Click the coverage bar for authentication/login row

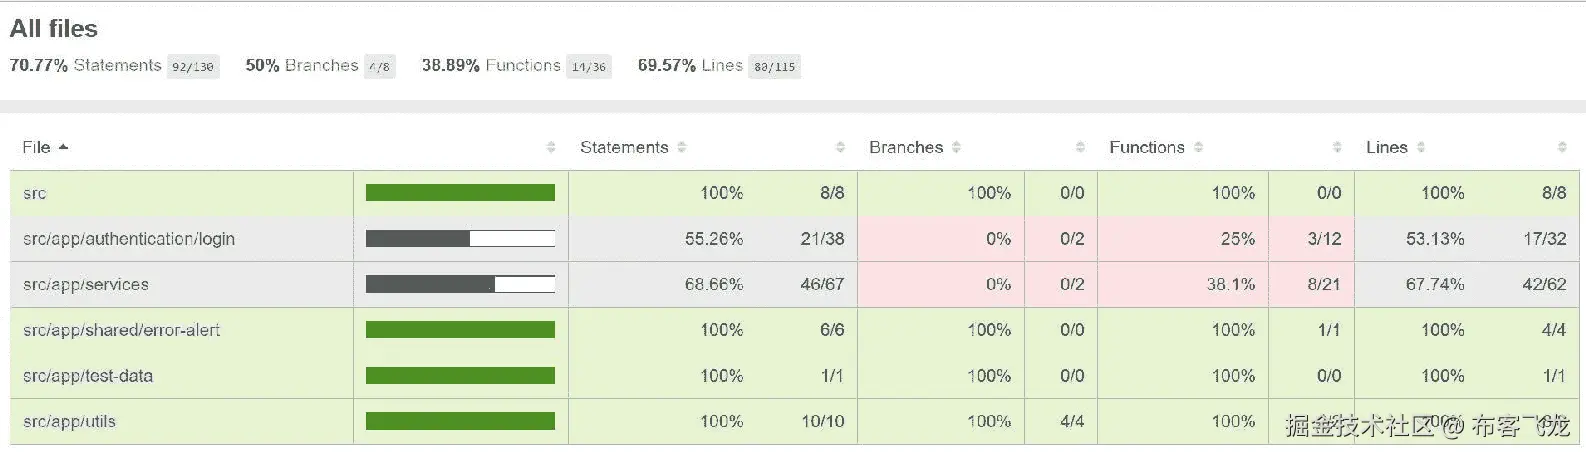point(460,239)
